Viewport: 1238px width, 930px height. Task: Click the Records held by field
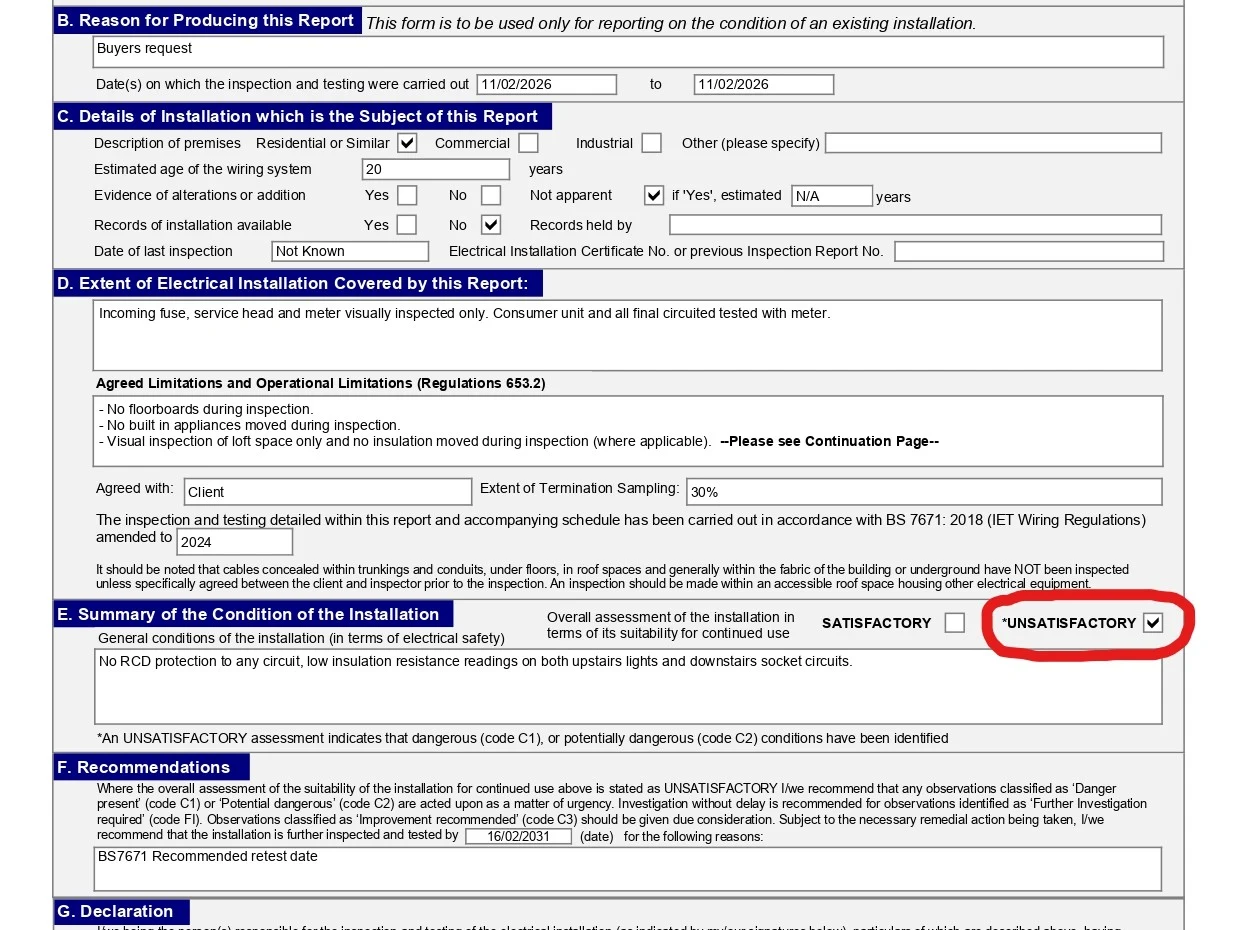[x=915, y=225]
